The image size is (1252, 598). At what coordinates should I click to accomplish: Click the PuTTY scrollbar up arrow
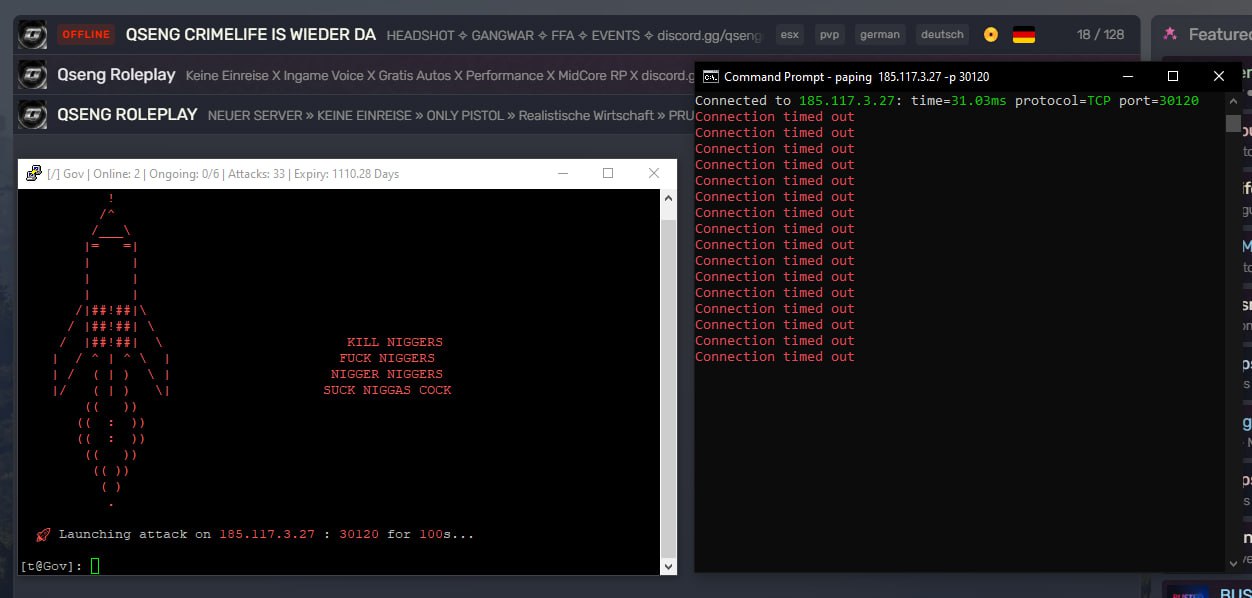(669, 198)
